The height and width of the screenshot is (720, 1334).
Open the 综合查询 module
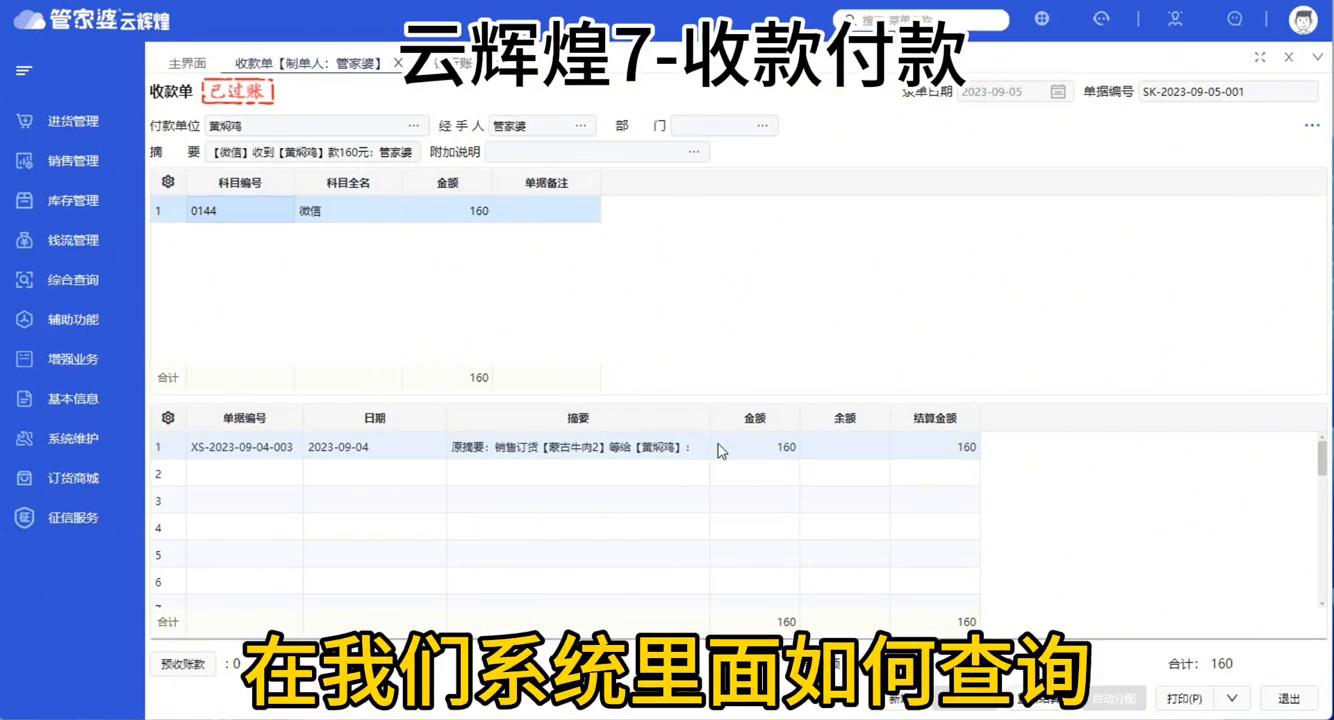(72, 280)
